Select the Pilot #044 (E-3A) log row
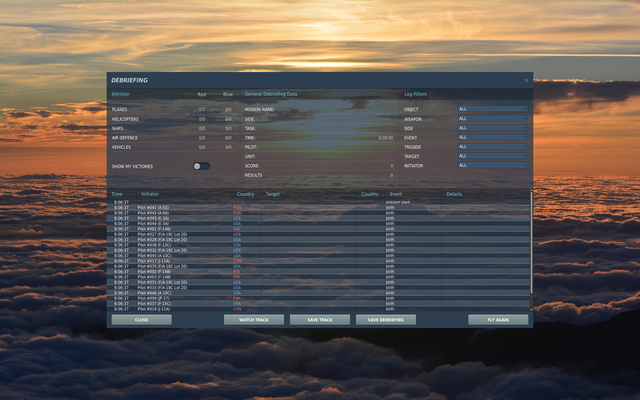This screenshot has height=400, width=640. click(x=318, y=224)
